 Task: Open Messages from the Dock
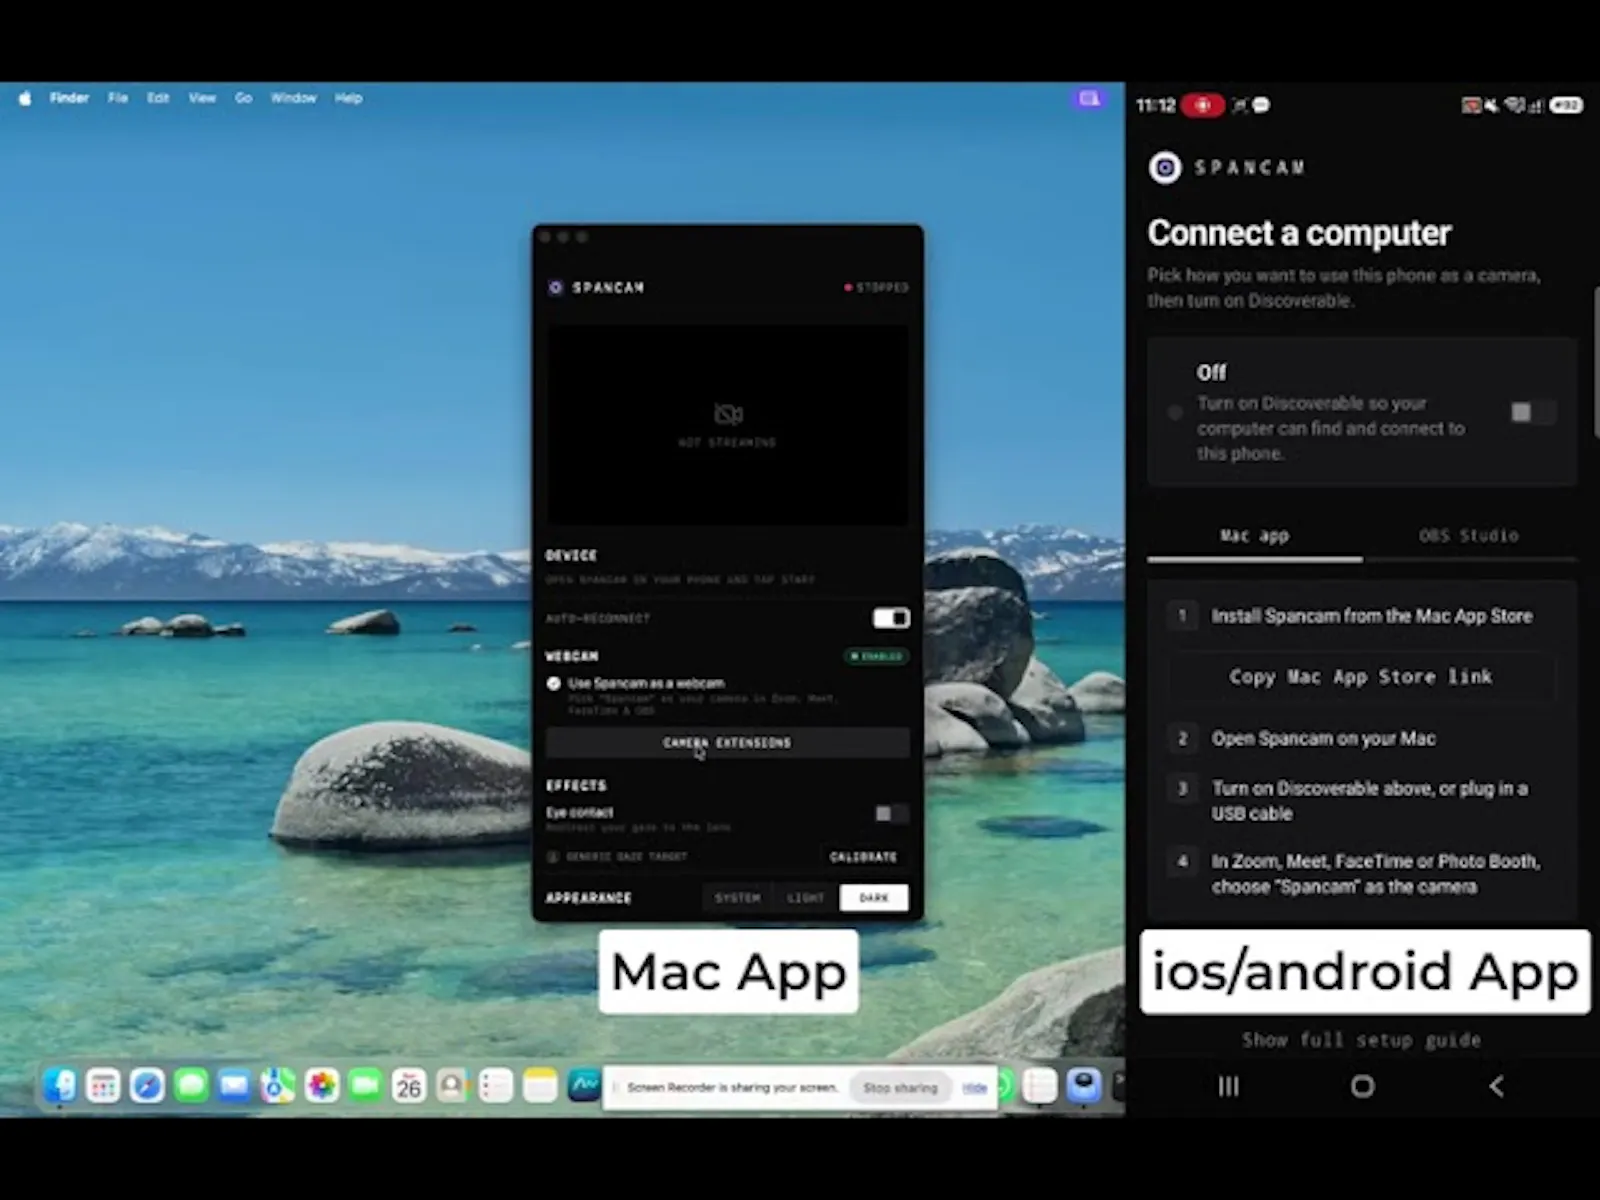click(191, 1085)
